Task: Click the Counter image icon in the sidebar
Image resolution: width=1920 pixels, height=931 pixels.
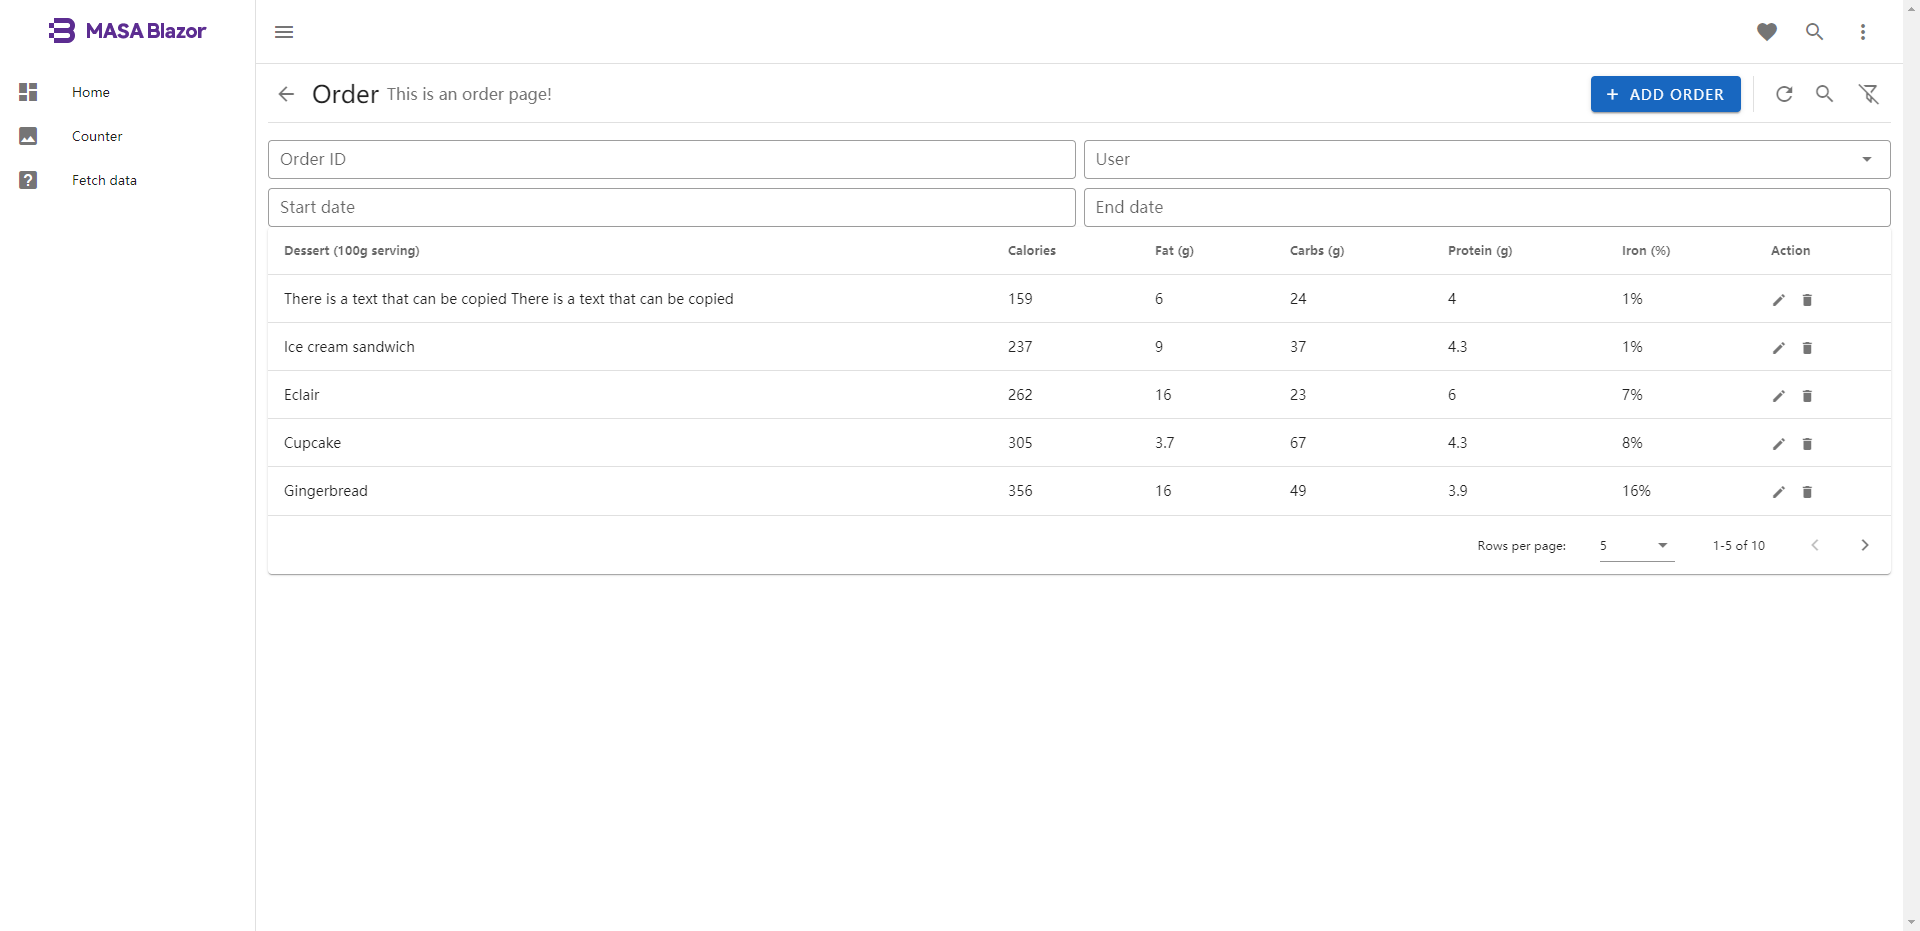Action: point(28,136)
